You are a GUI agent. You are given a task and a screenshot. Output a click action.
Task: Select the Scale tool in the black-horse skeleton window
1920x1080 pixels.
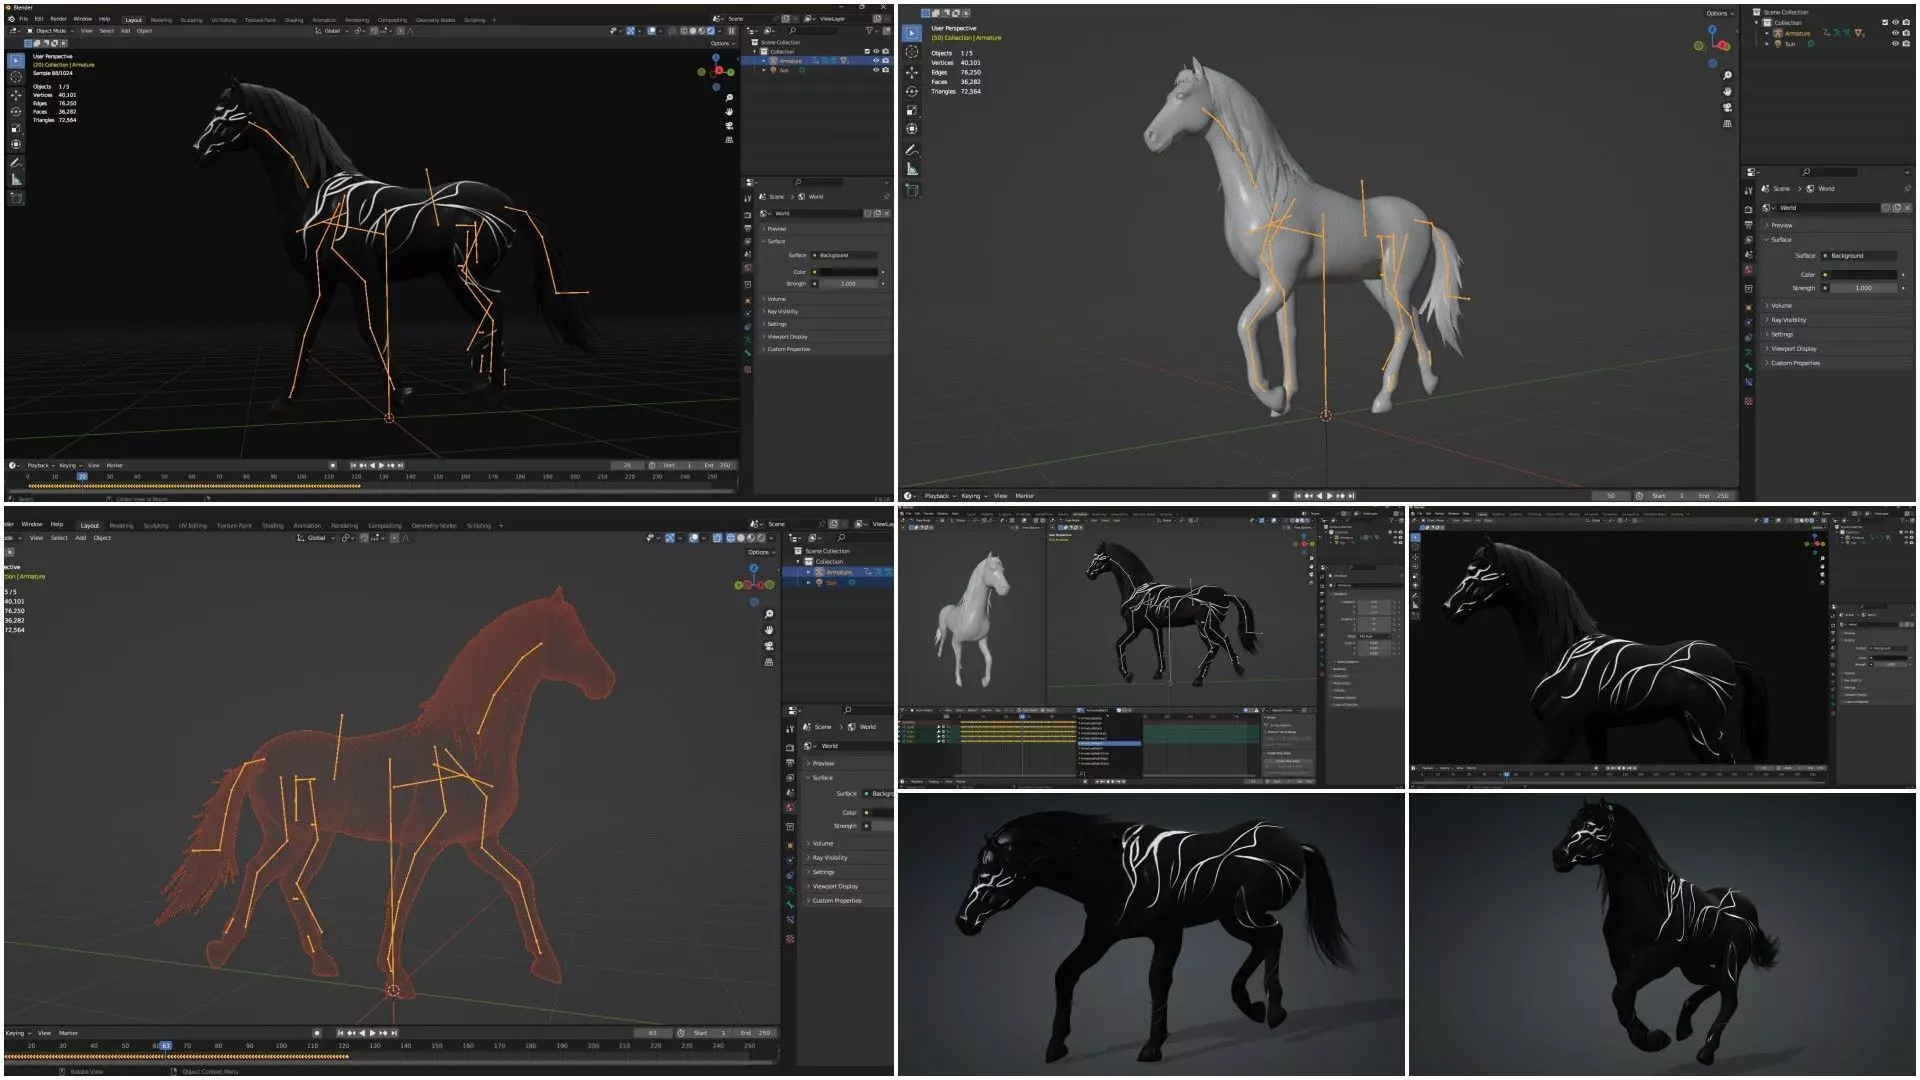pos(16,128)
